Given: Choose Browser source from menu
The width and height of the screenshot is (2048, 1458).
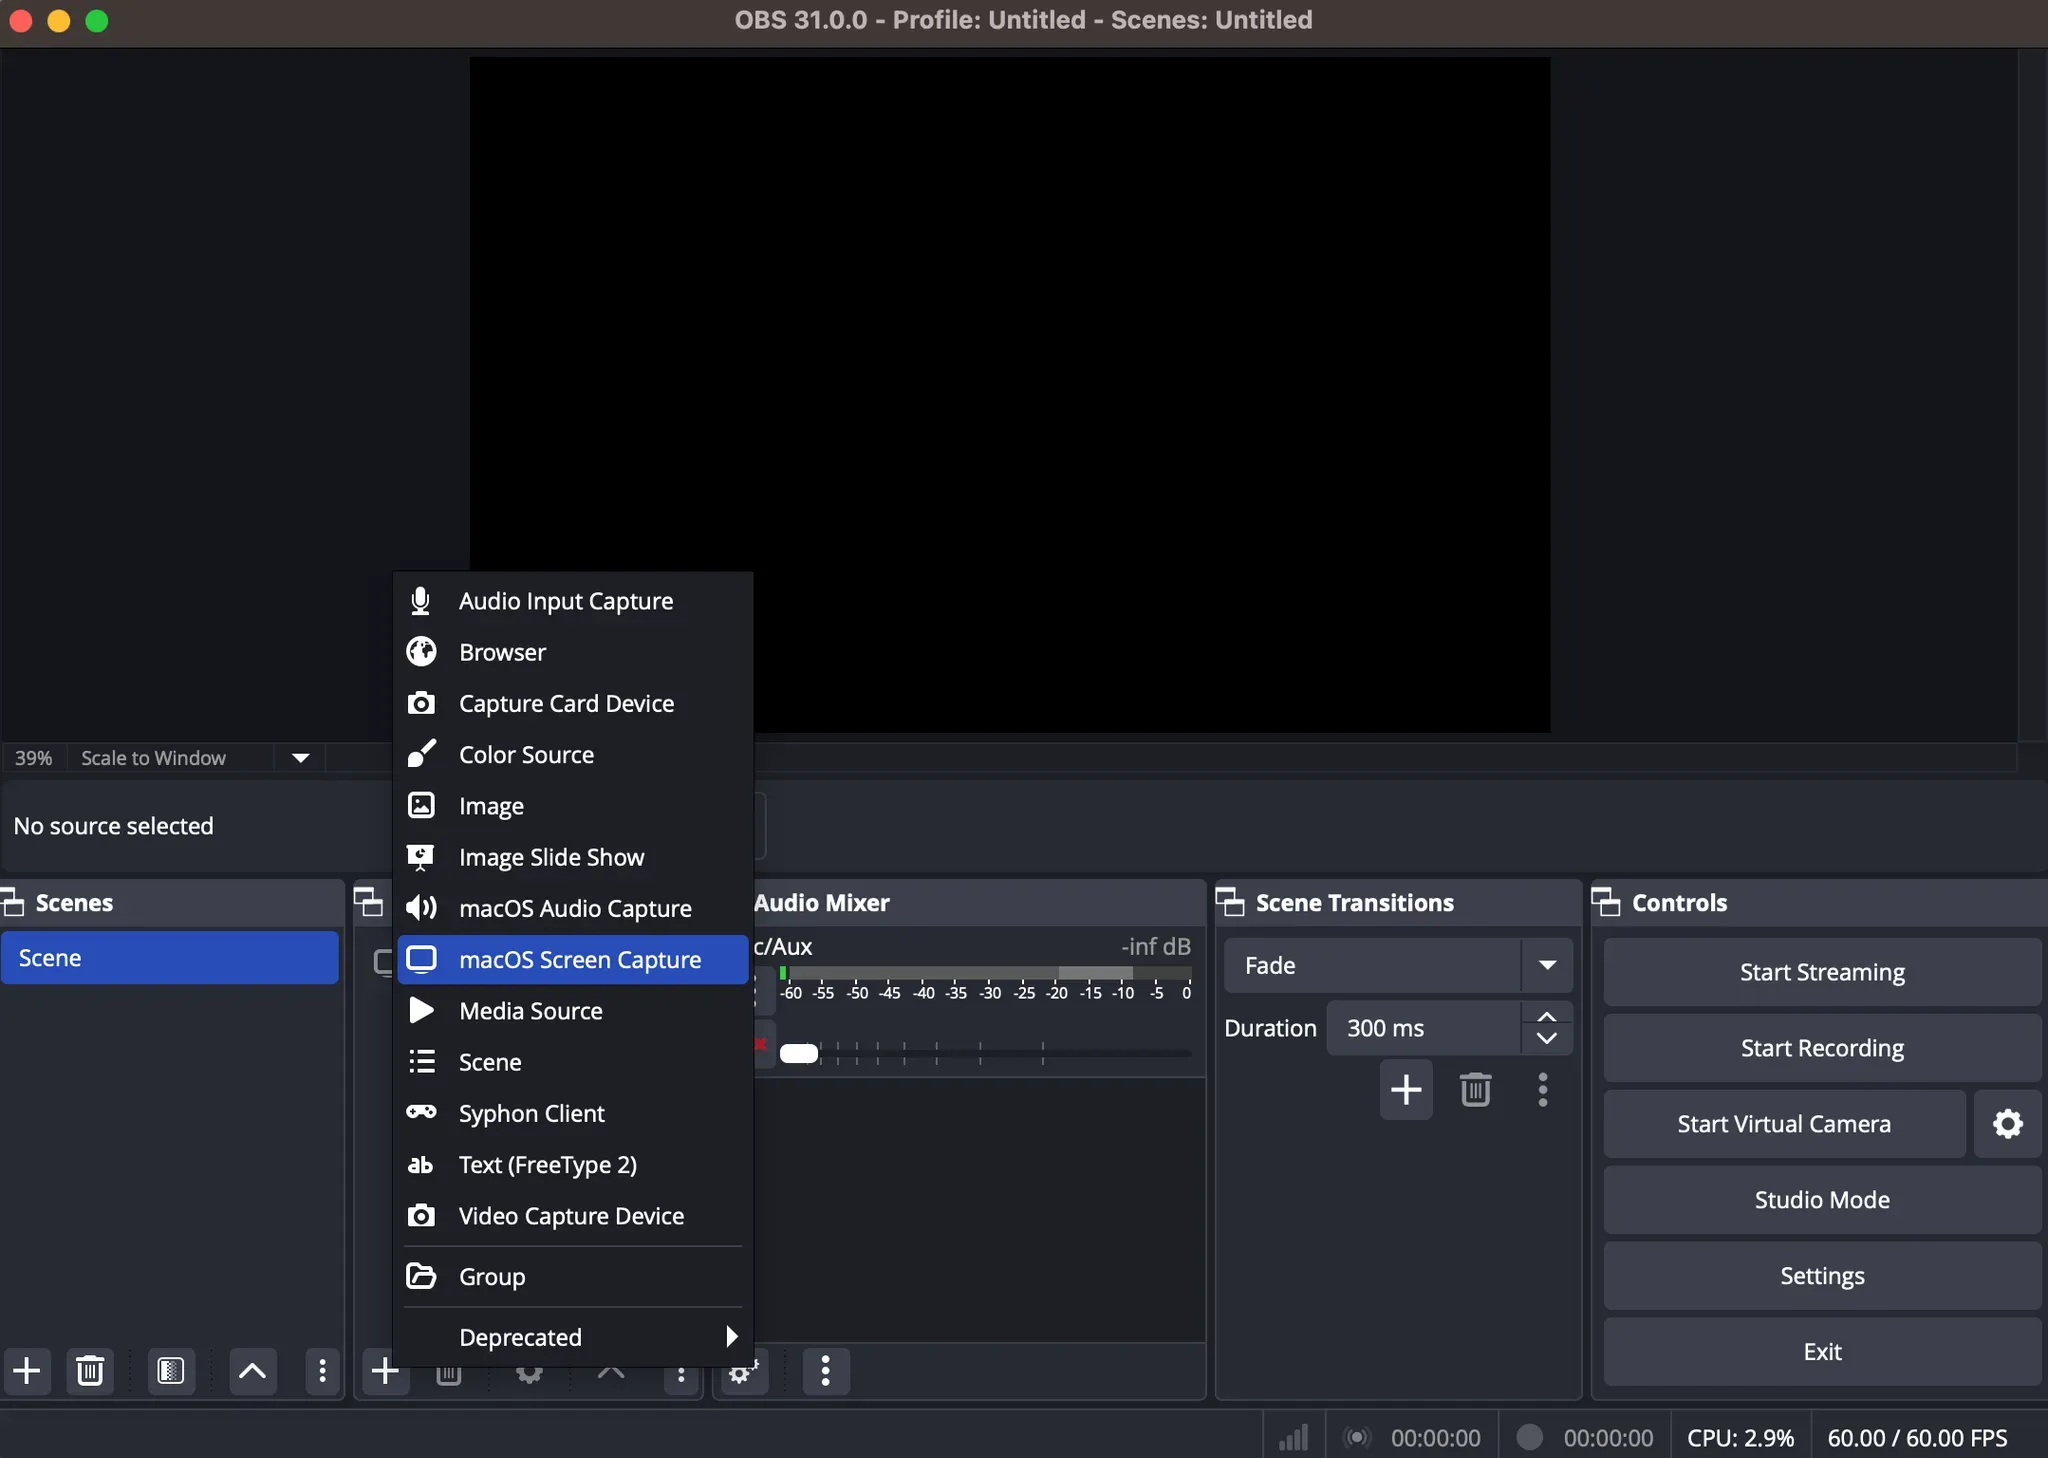Looking at the screenshot, I should 572,652.
